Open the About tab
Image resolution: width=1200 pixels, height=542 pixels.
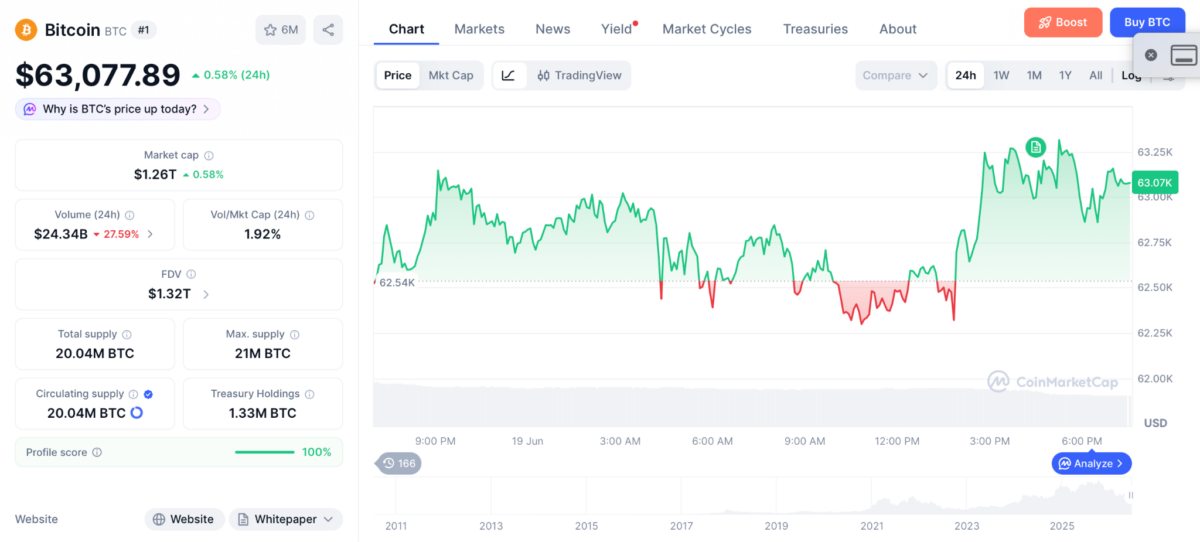(x=898, y=29)
